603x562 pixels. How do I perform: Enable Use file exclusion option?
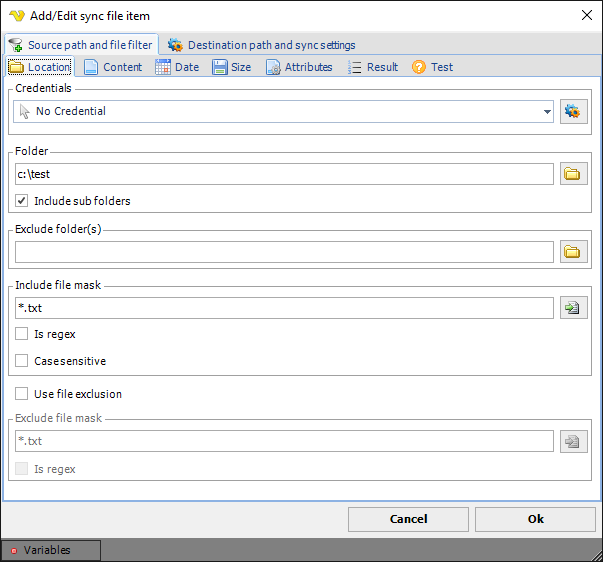tap(22, 394)
